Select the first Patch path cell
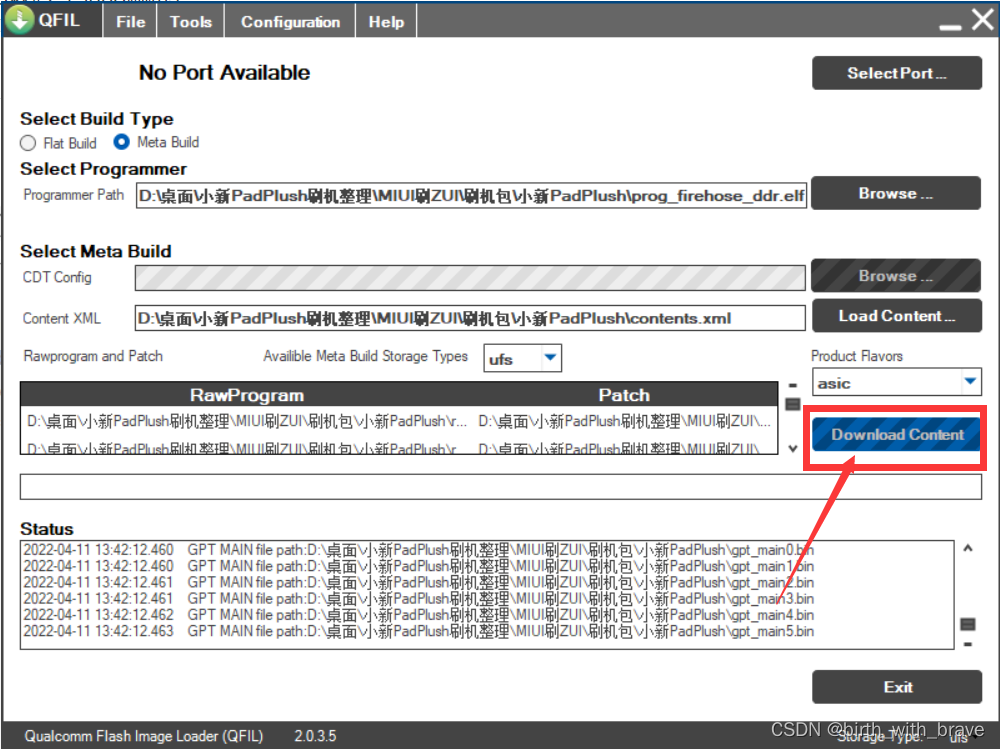1000x749 pixels. (625, 421)
